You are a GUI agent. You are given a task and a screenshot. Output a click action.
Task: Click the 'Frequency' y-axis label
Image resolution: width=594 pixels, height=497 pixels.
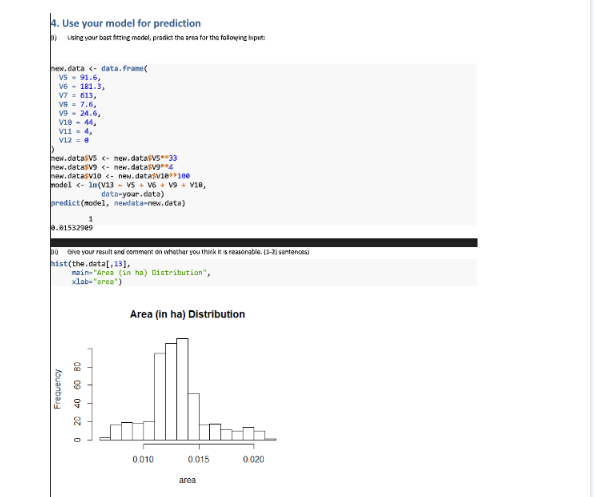(57, 389)
